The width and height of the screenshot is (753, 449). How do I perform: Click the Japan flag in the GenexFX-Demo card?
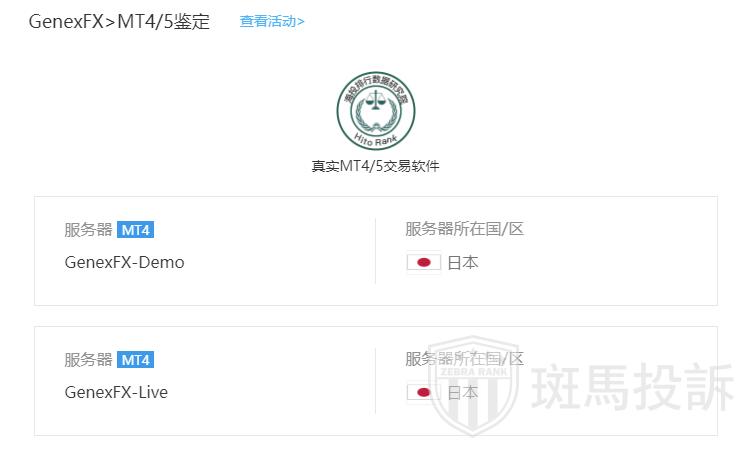[423, 262]
